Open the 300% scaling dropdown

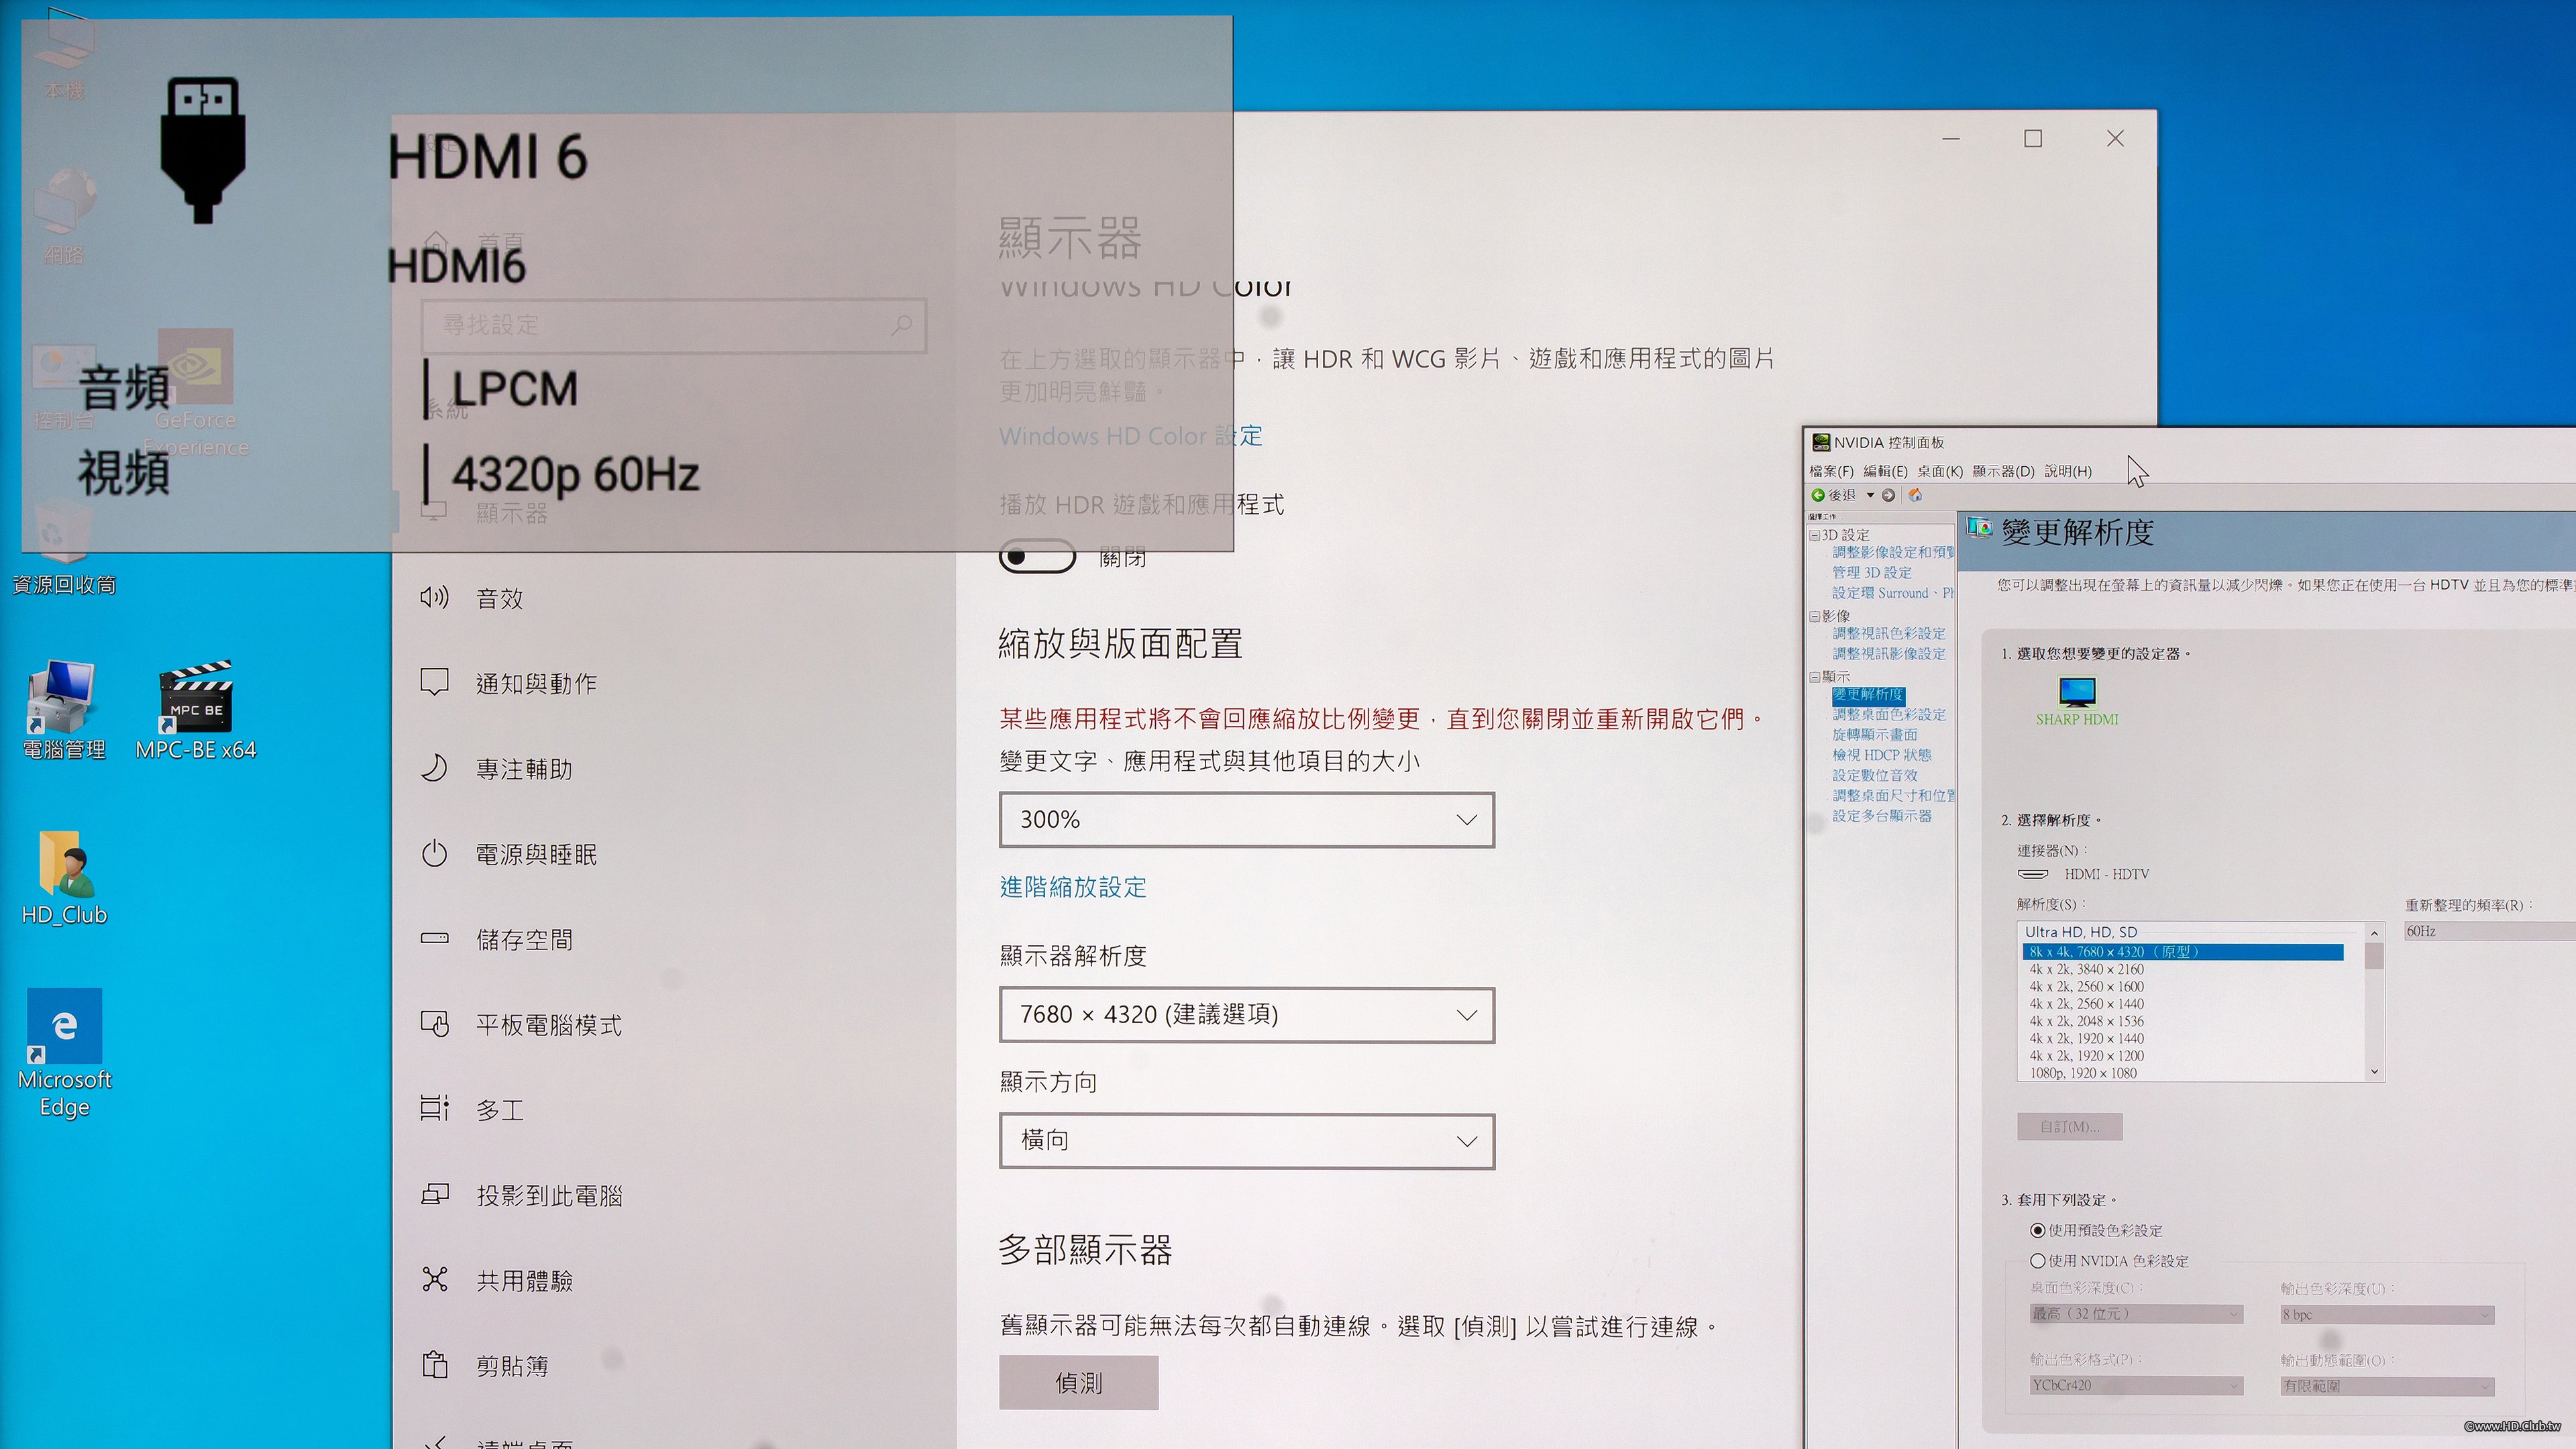pyautogui.click(x=1247, y=820)
